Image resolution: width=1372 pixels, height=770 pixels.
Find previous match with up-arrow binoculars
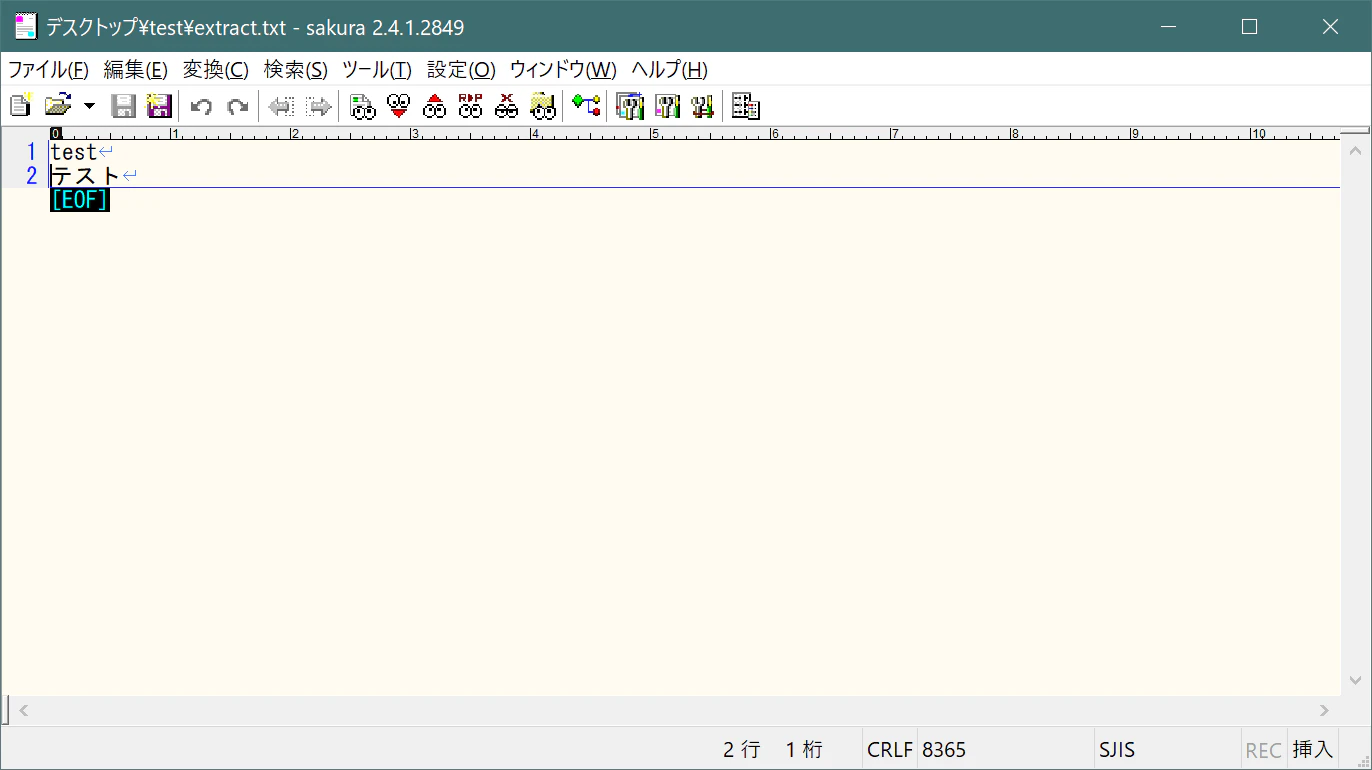tap(434, 106)
